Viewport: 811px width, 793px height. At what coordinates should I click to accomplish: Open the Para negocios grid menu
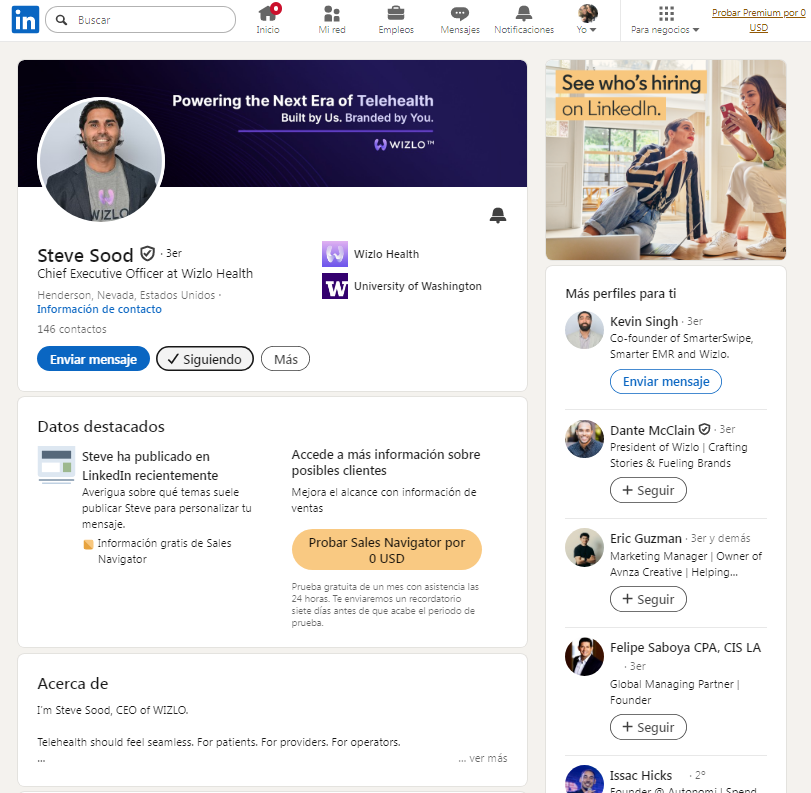(x=665, y=19)
